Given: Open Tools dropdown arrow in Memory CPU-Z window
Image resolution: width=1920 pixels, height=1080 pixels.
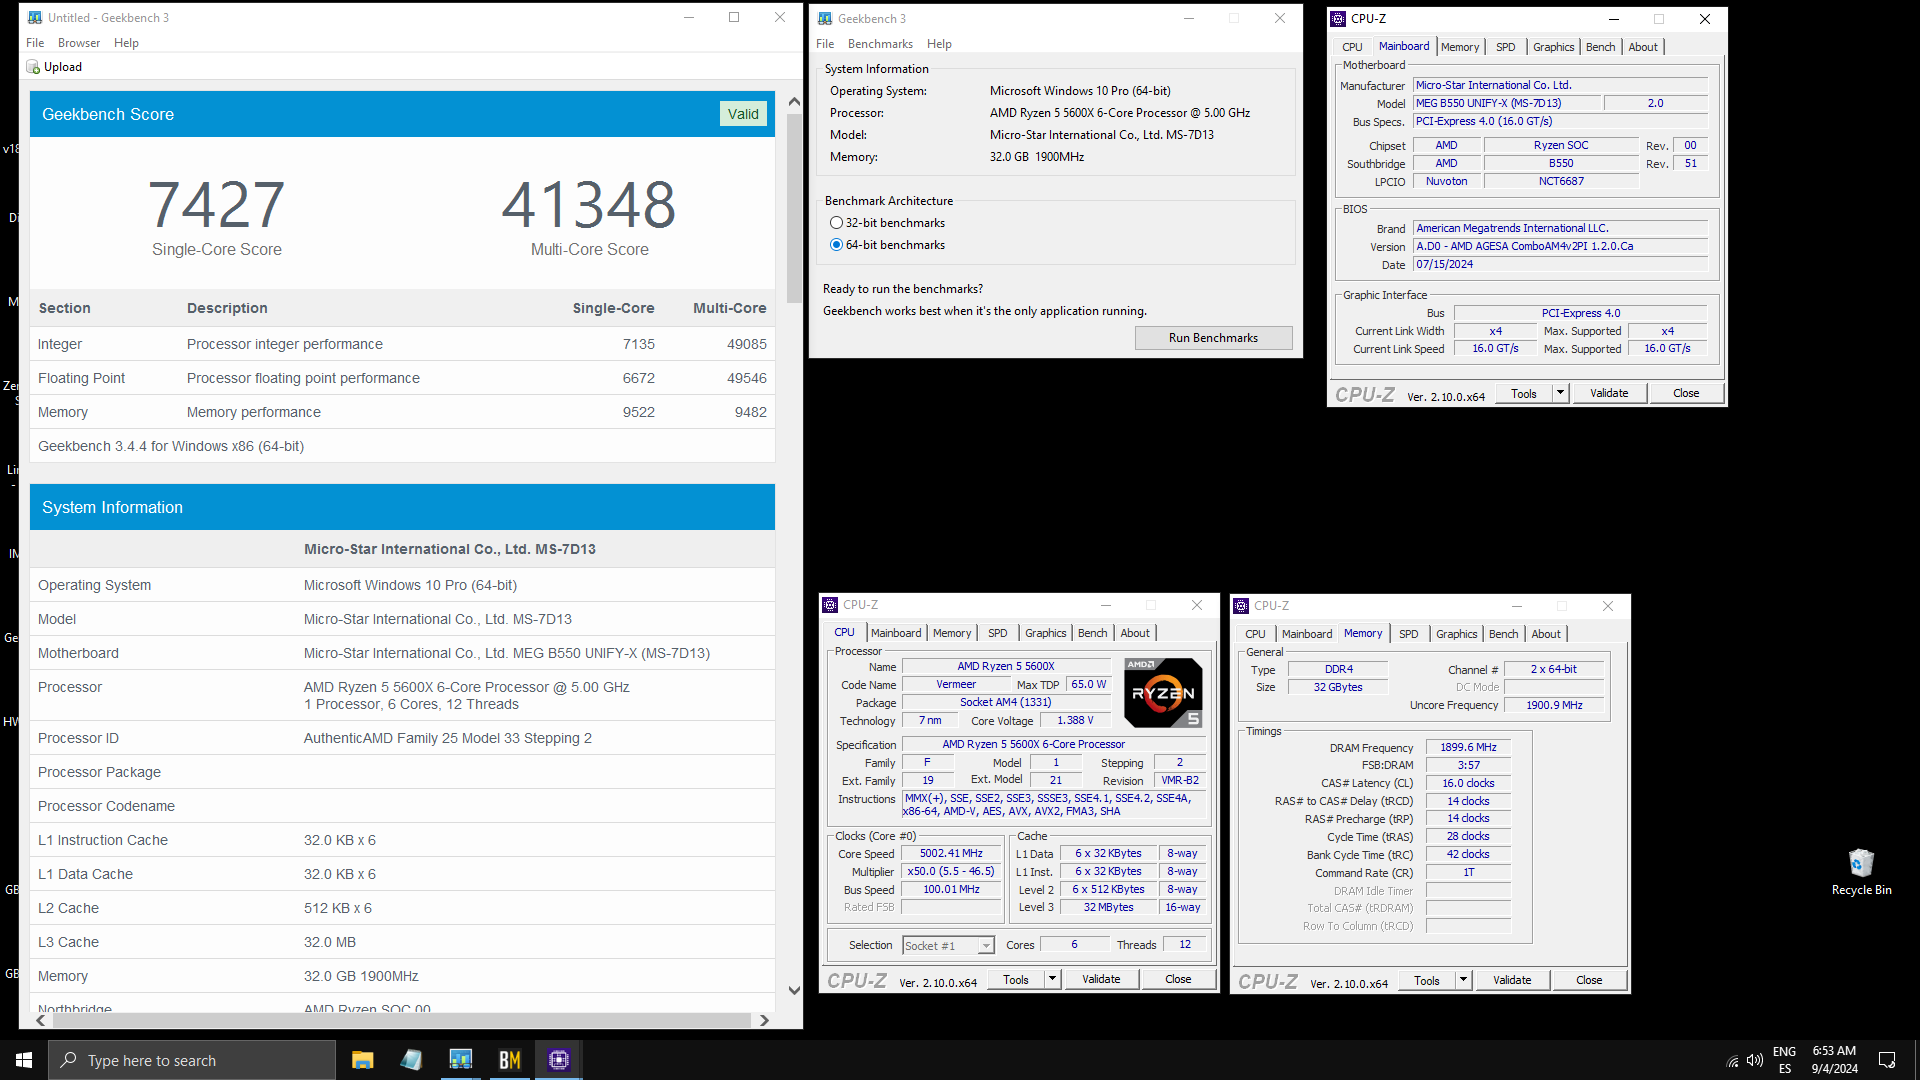Looking at the screenshot, I should tap(1463, 980).
